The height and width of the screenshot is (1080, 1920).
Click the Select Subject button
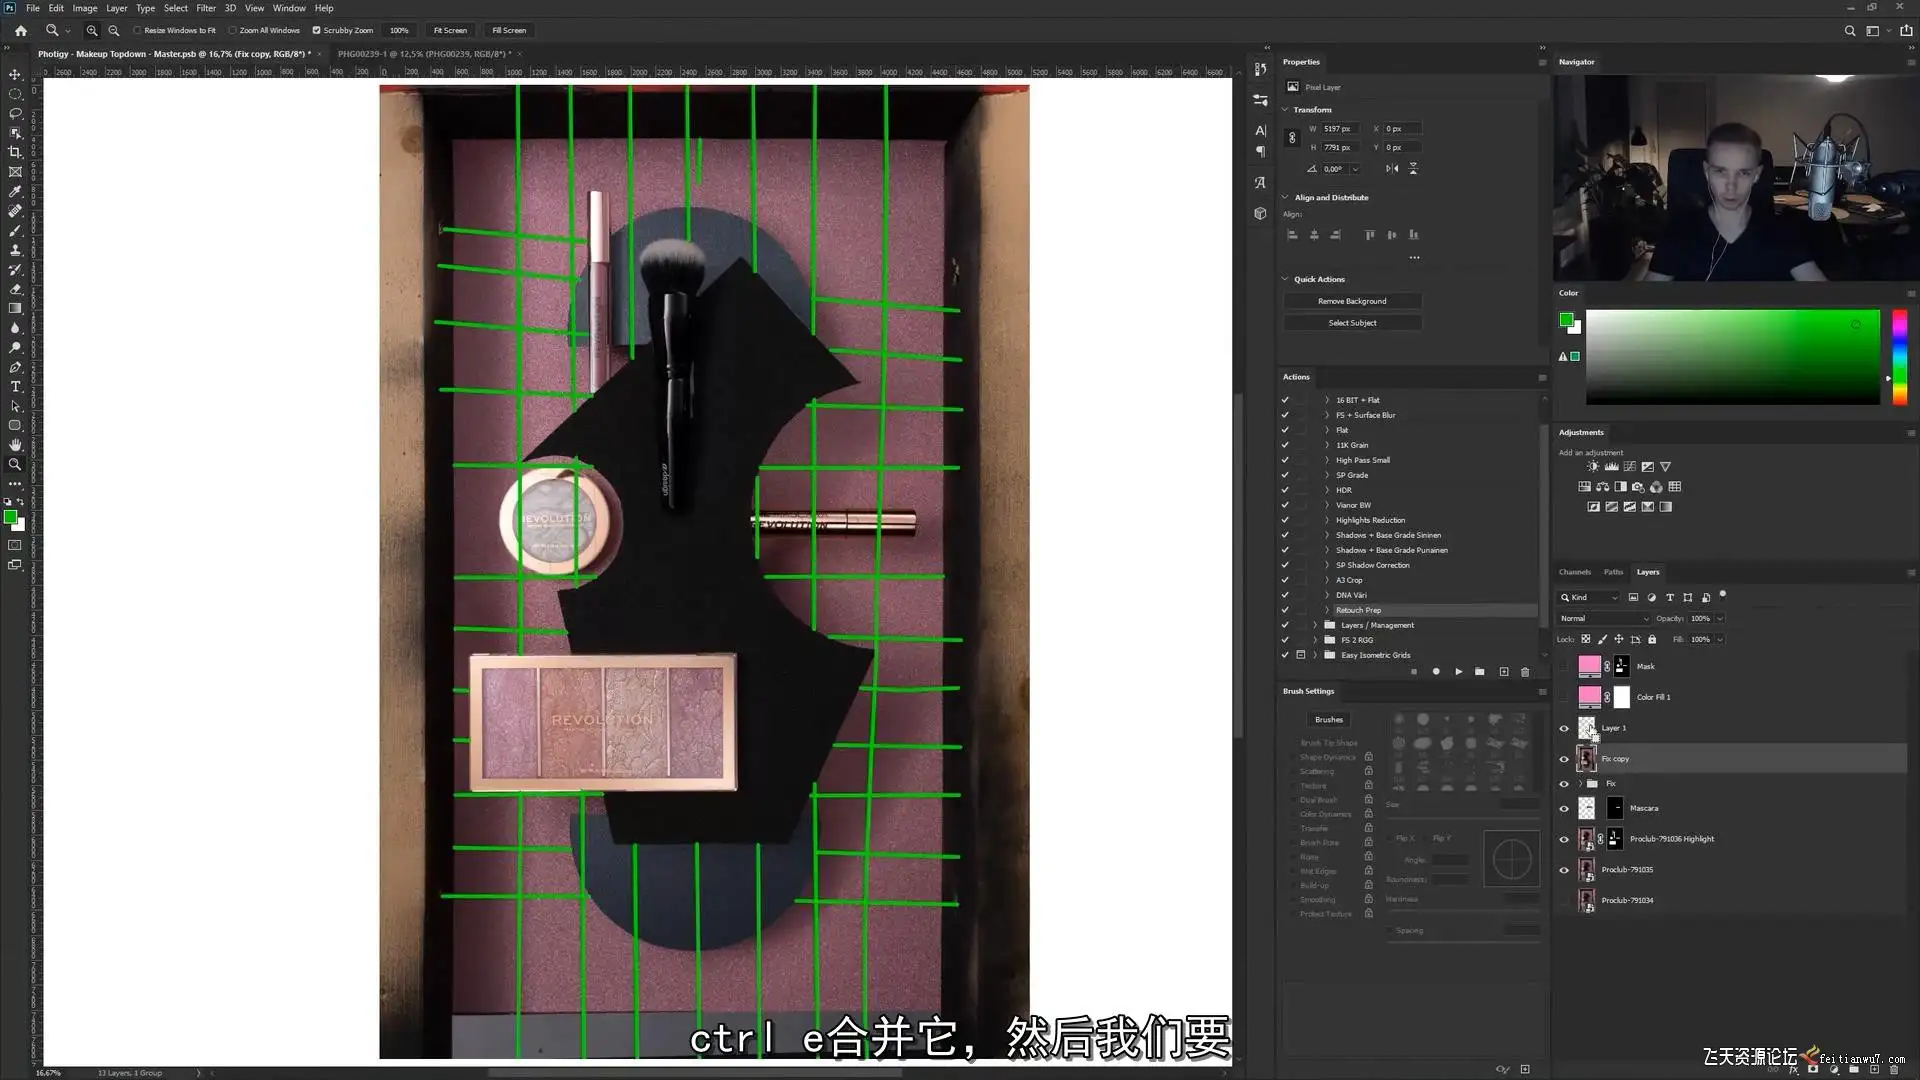coord(1352,323)
